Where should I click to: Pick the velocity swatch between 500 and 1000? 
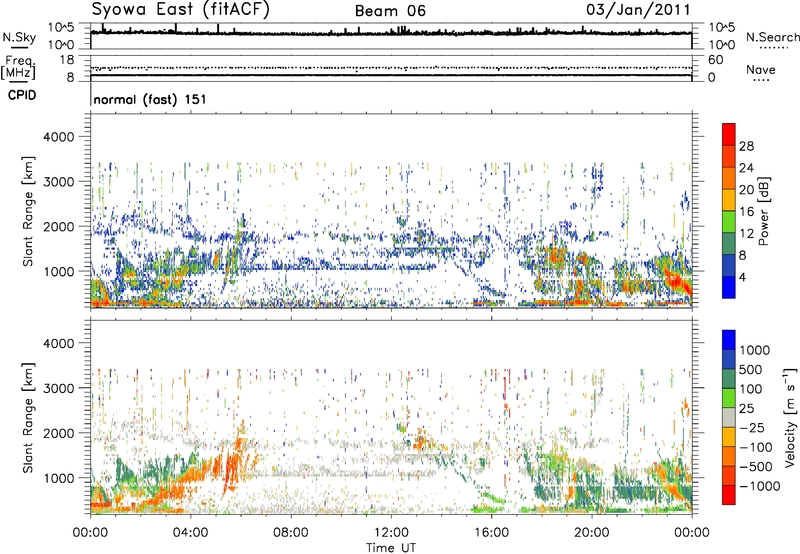click(729, 359)
